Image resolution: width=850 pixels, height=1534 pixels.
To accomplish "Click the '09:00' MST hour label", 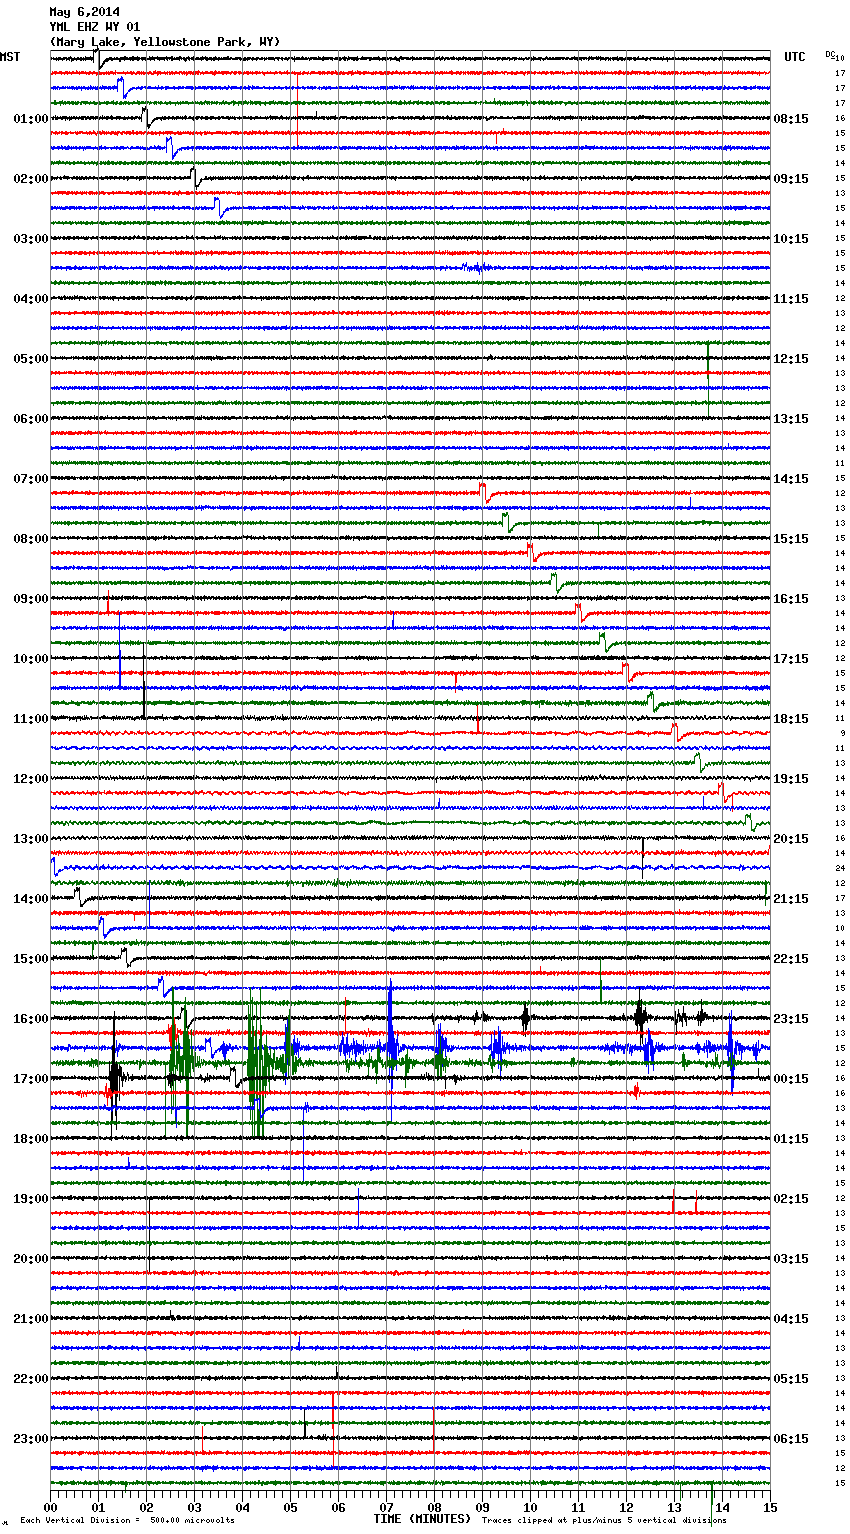I will click(x=30, y=599).
